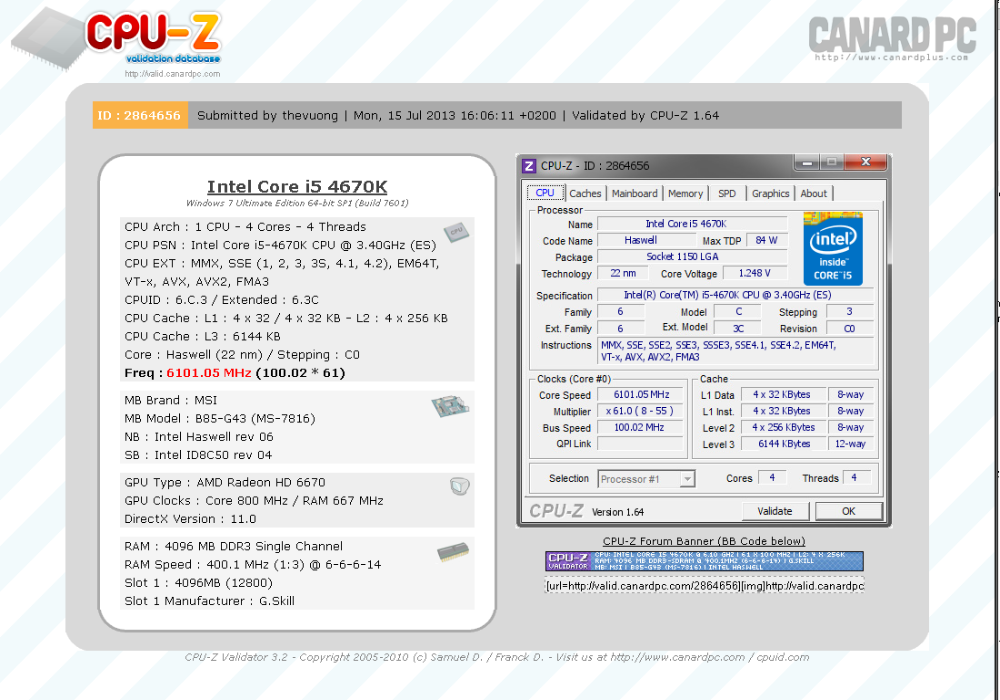1000x700 pixels.
Task: Click the CPUID : 6.C.3 / Extended line
Action: [221, 300]
